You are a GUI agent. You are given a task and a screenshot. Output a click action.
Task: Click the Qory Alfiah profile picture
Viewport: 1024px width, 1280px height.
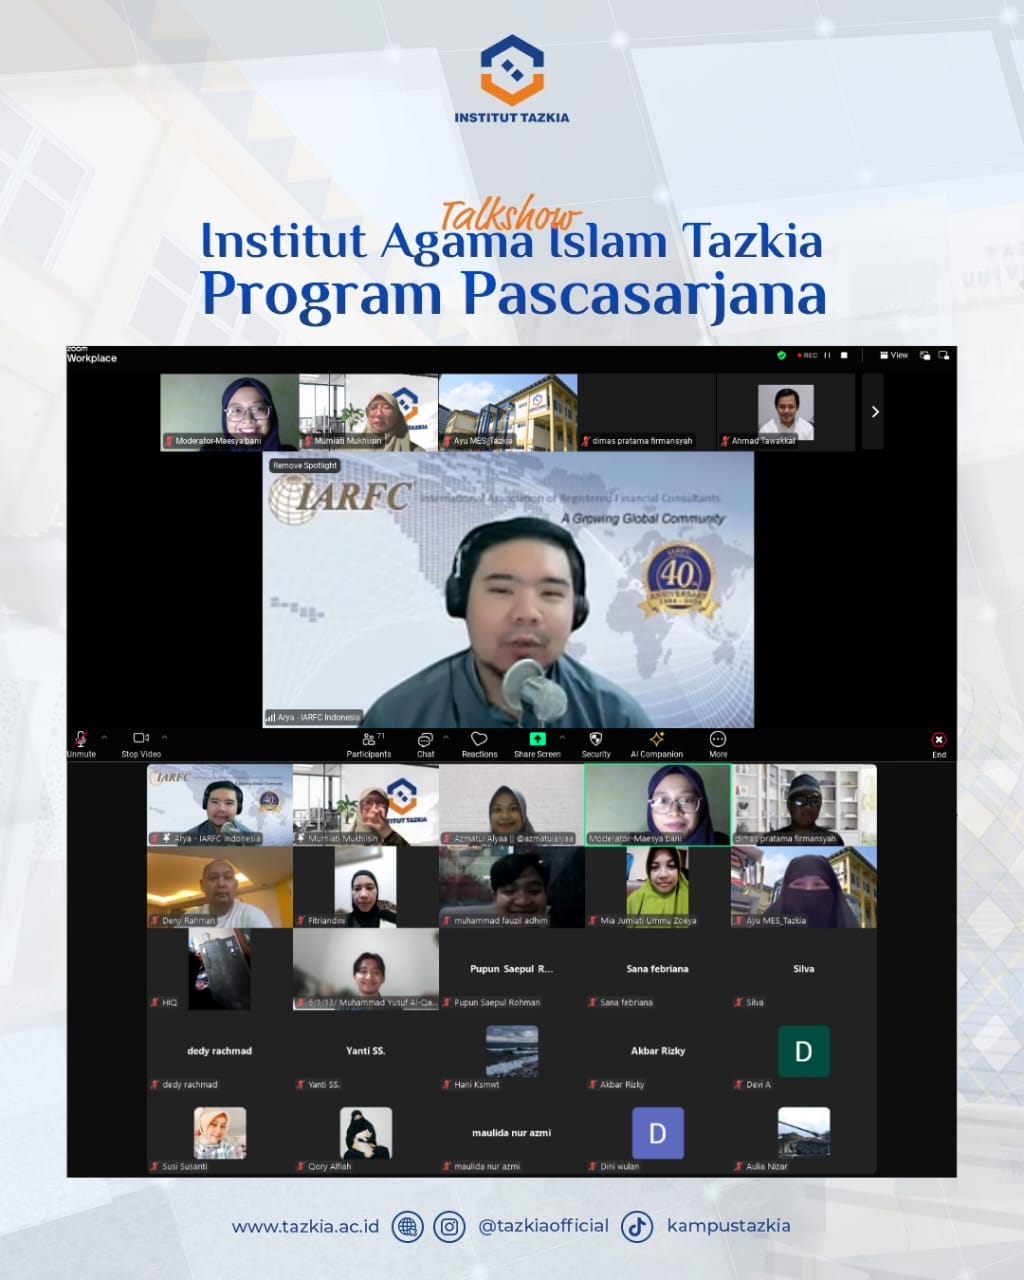(x=366, y=1133)
